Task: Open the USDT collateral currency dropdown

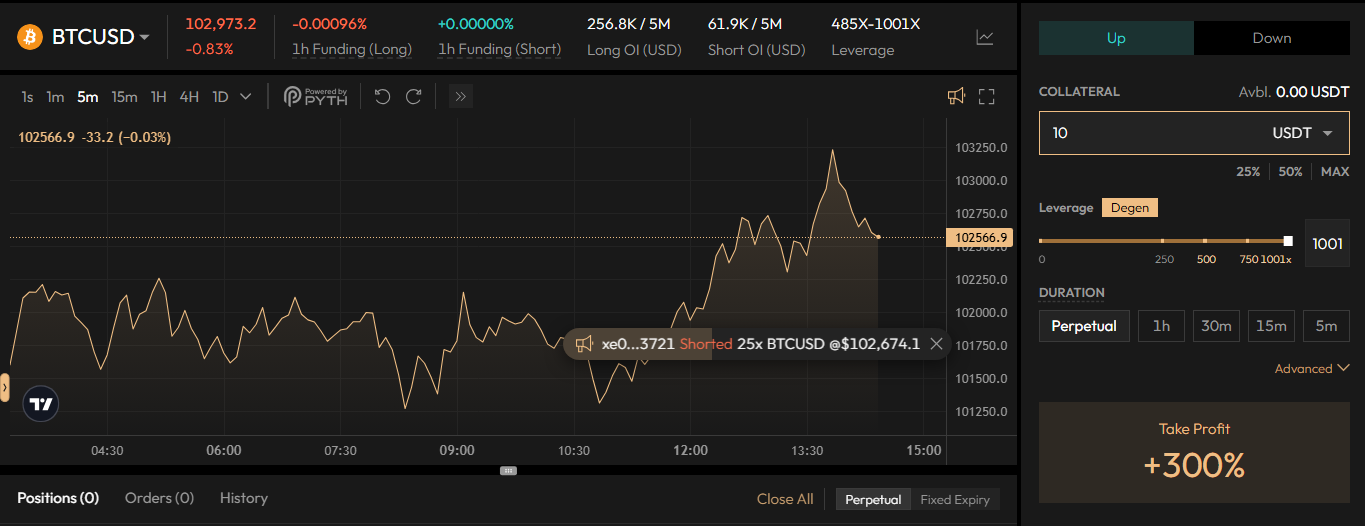Action: point(1303,133)
